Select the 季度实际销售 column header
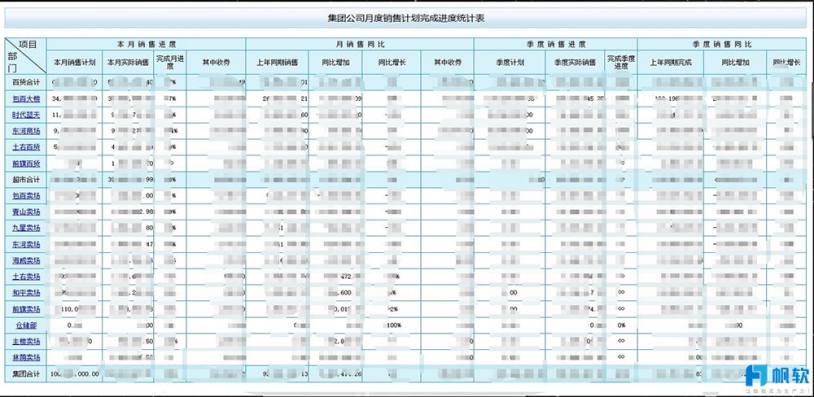 pyautogui.click(x=575, y=62)
